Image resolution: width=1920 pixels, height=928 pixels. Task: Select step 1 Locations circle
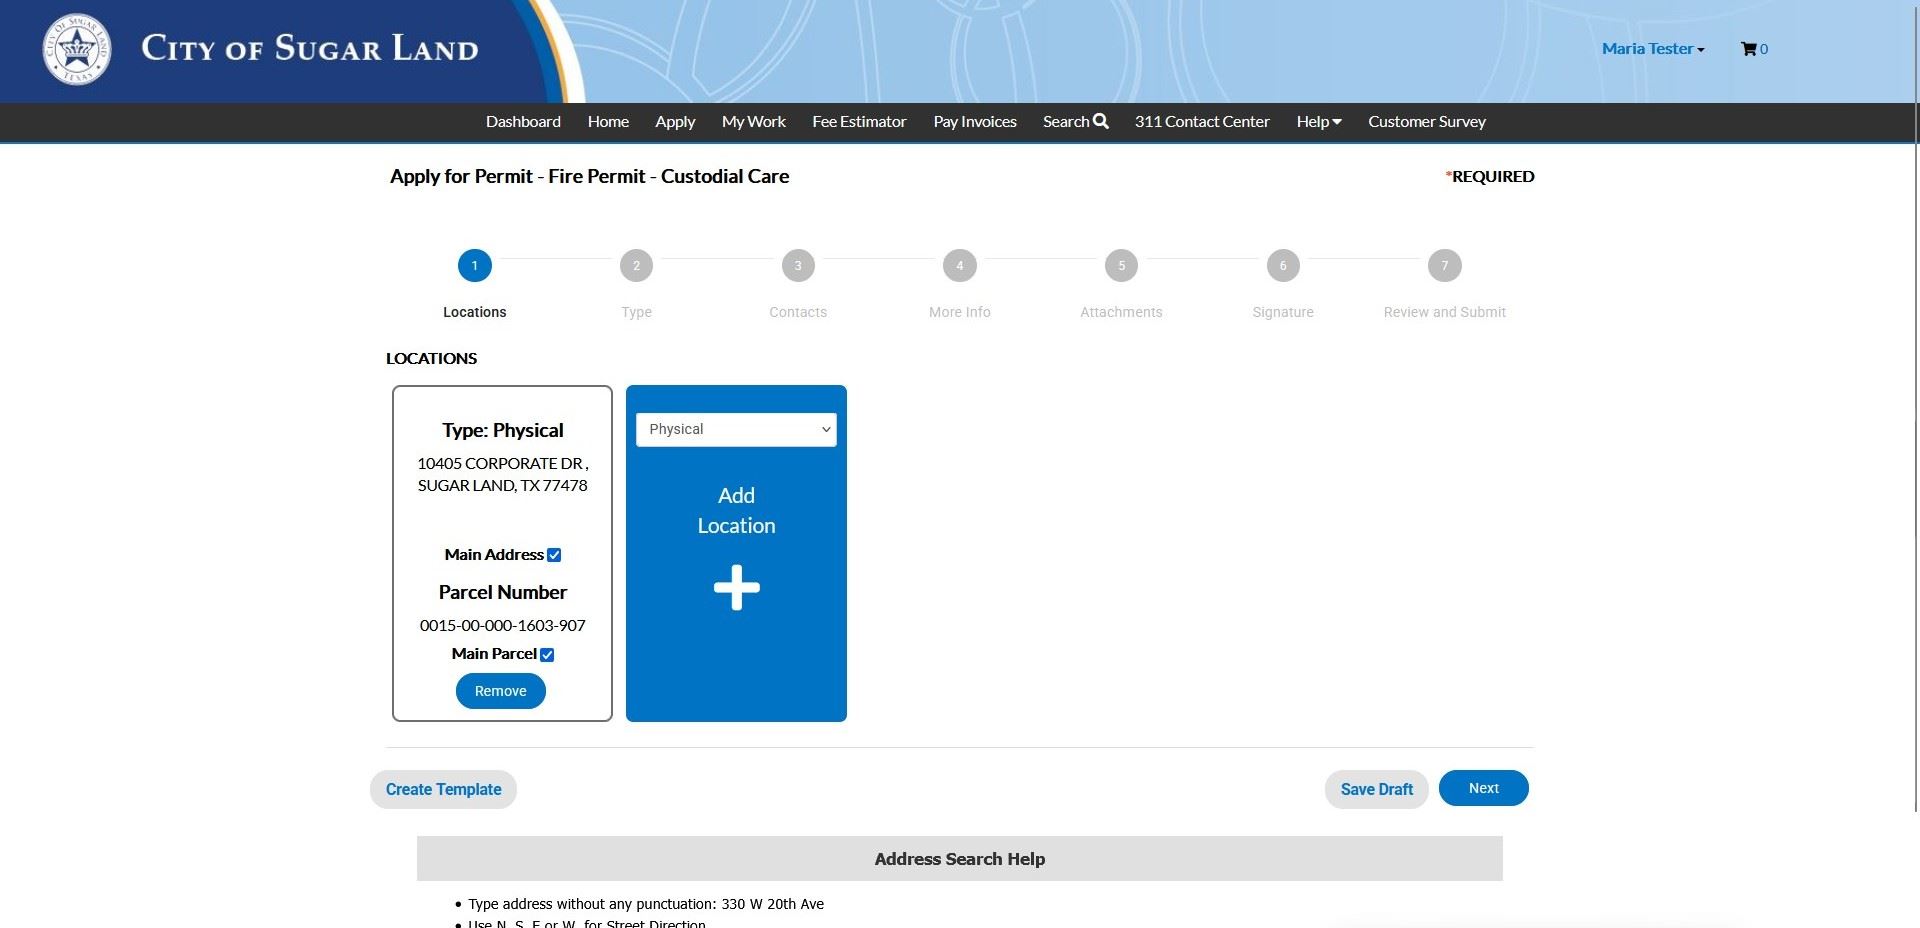coord(474,265)
